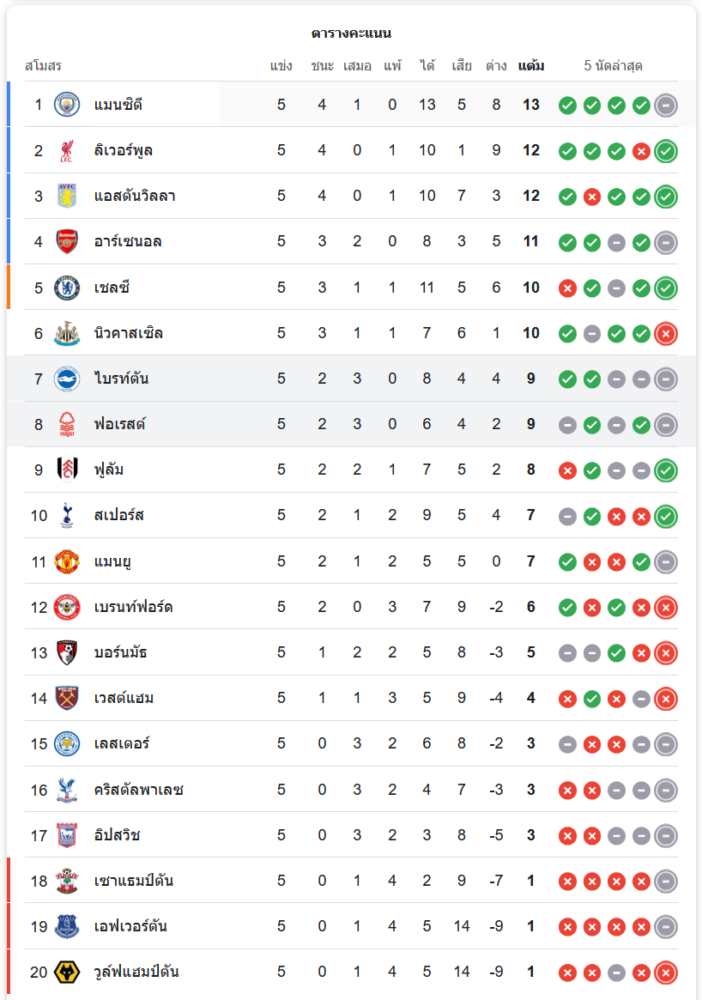Click the Arsenal club crest icon
This screenshot has width=702, height=1000.
tap(67, 242)
